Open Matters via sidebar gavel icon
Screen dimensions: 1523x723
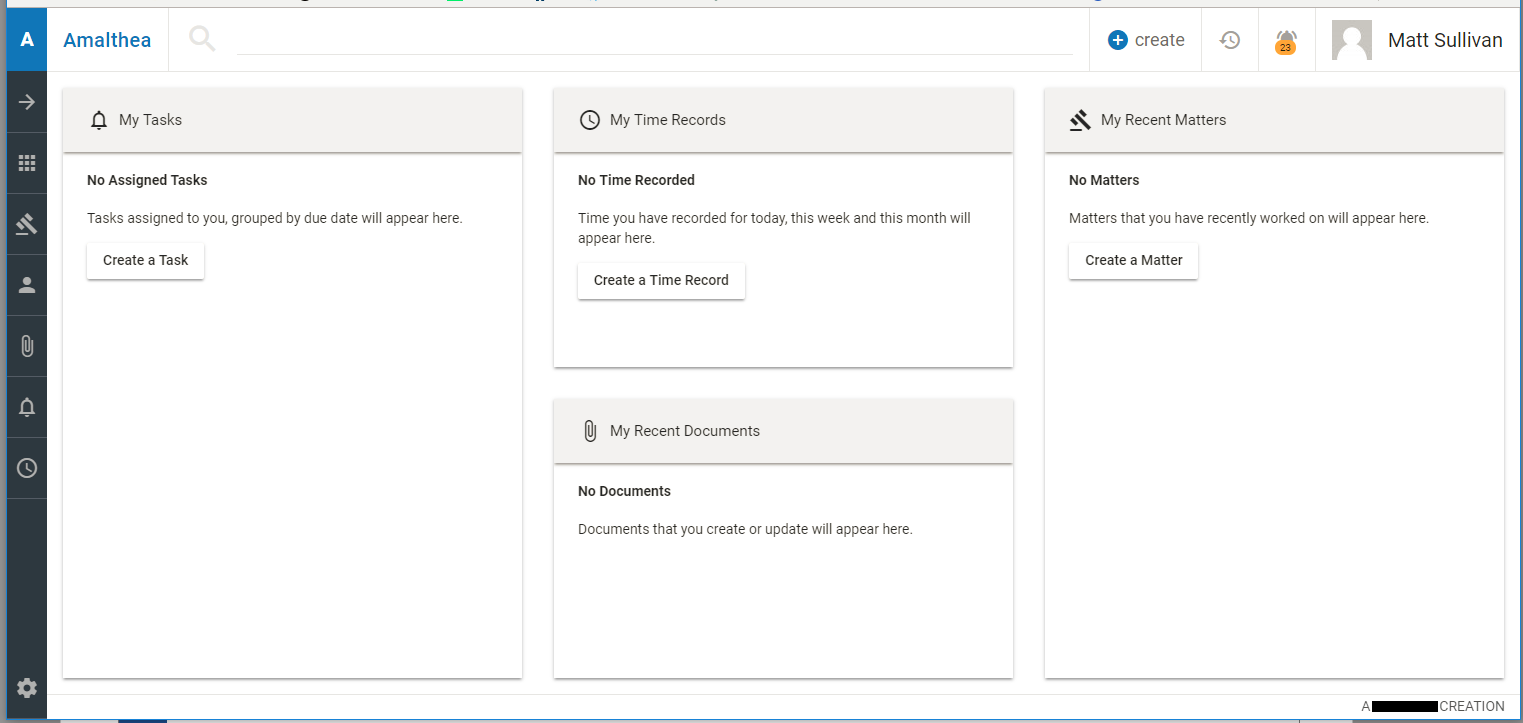click(x=27, y=224)
